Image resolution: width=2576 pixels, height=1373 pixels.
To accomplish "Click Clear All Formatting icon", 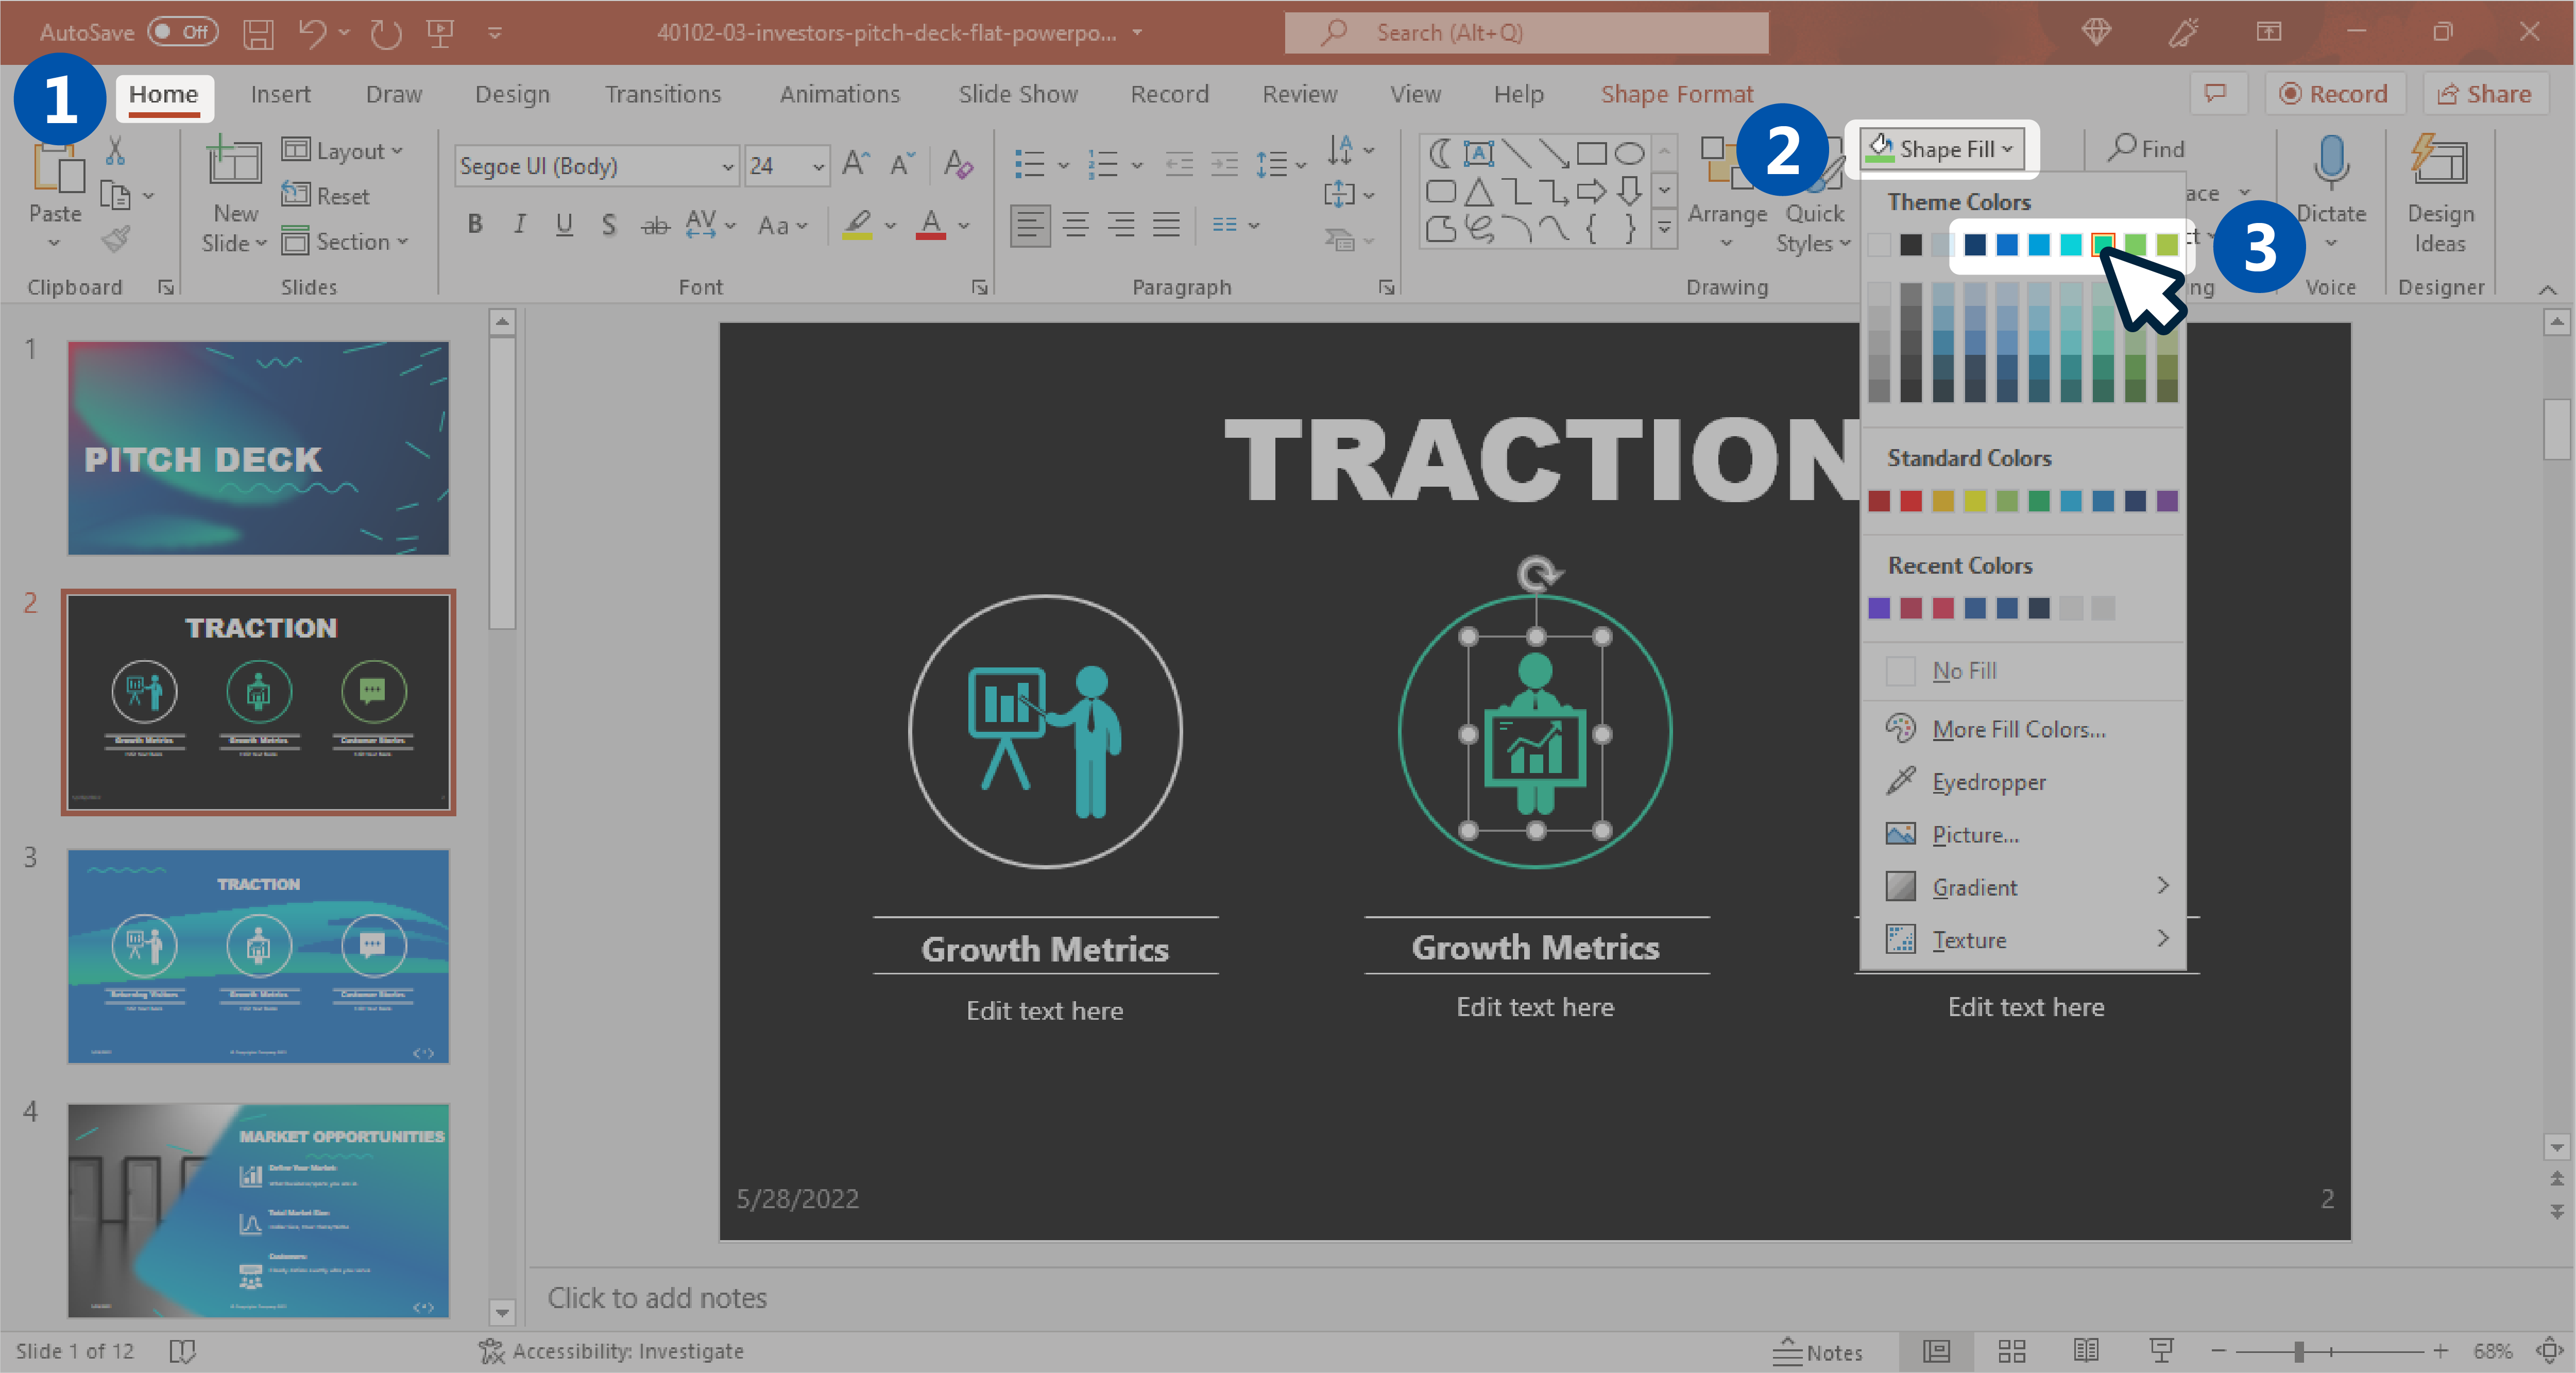I will 958,164.
